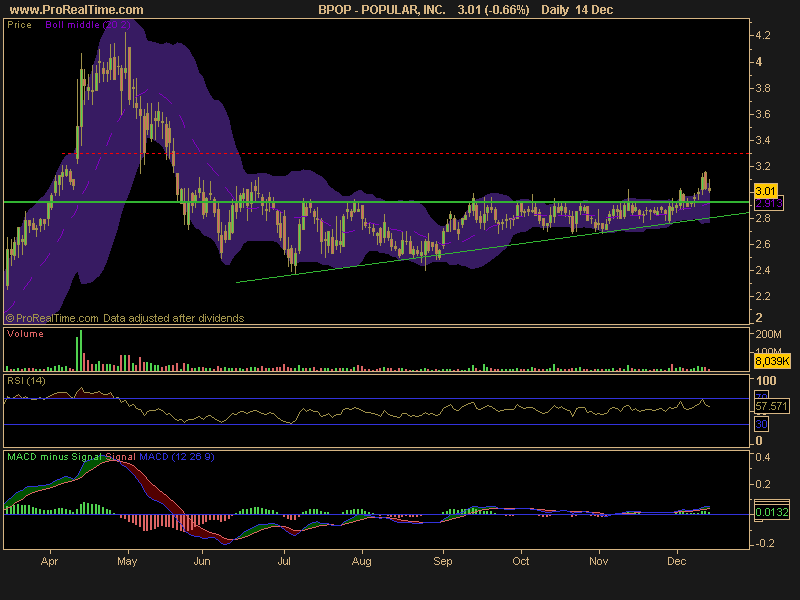This screenshot has width=800, height=600.
Task: Click the RSI (14) indicator label
Action: tap(26, 381)
